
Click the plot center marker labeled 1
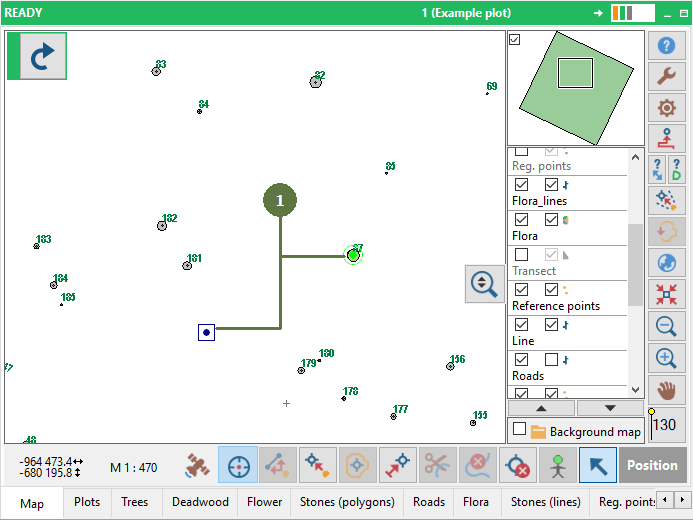tap(280, 200)
